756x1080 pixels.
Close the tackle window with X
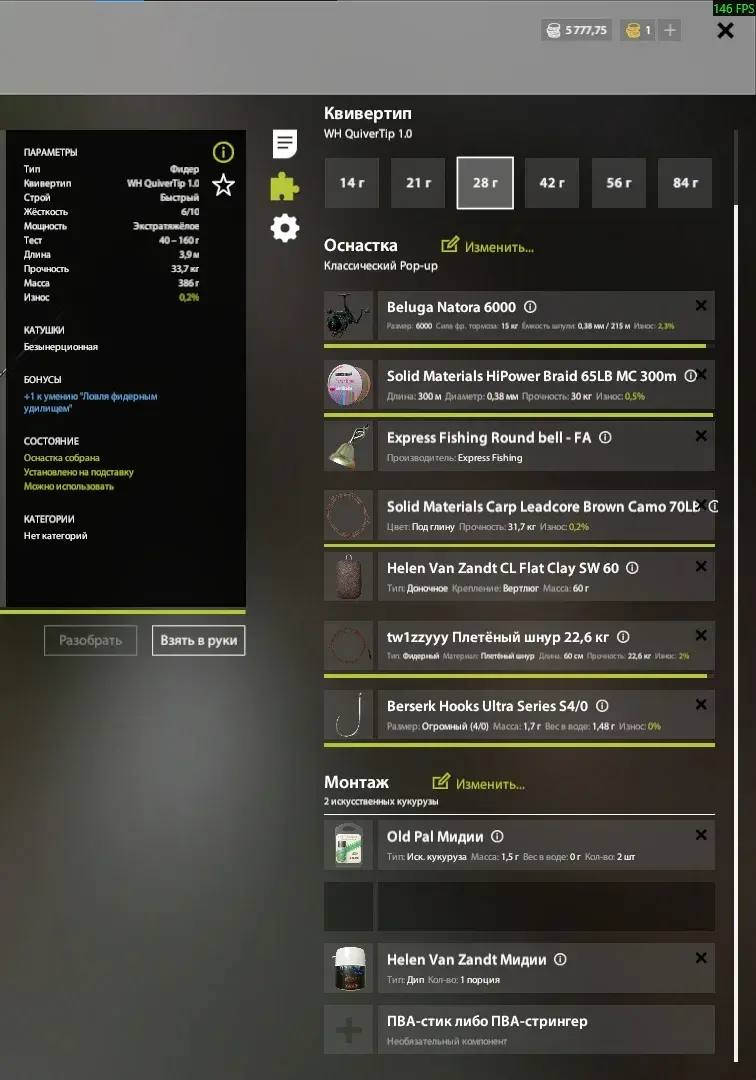point(725,30)
